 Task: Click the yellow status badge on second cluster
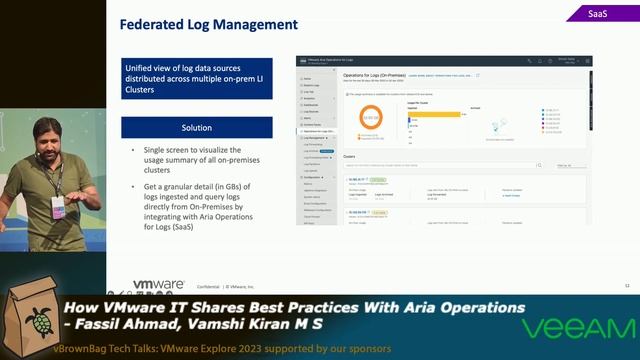pyautogui.click(x=379, y=213)
